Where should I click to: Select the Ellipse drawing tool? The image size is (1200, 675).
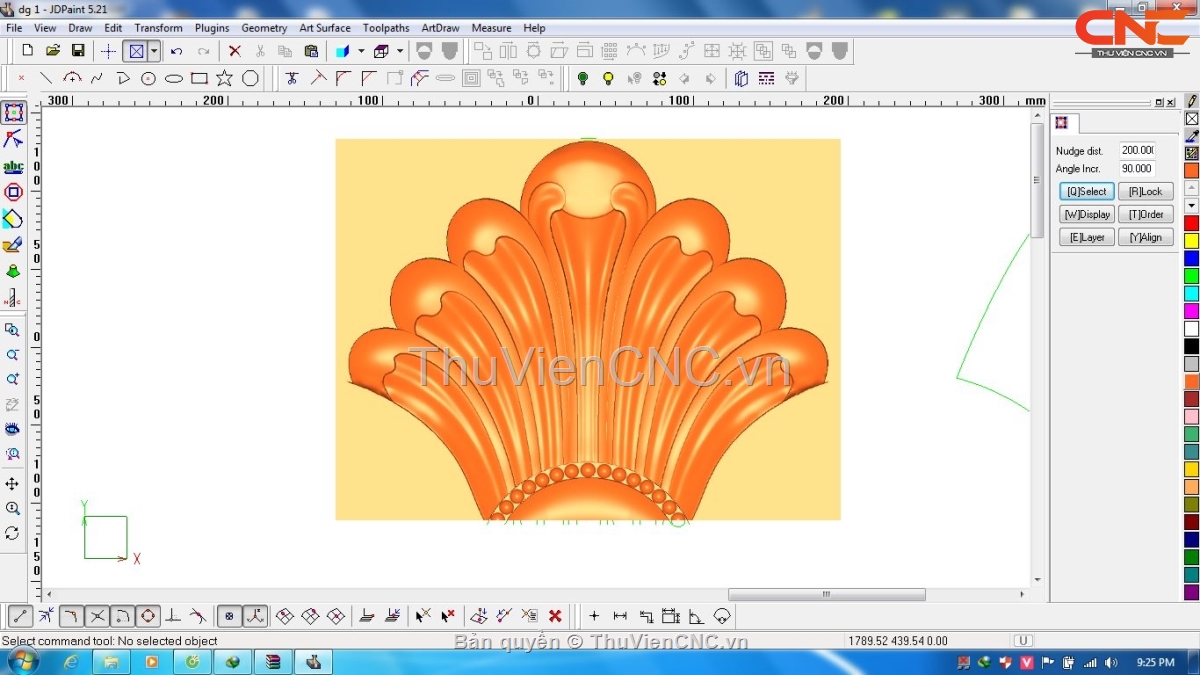[x=174, y=78]
